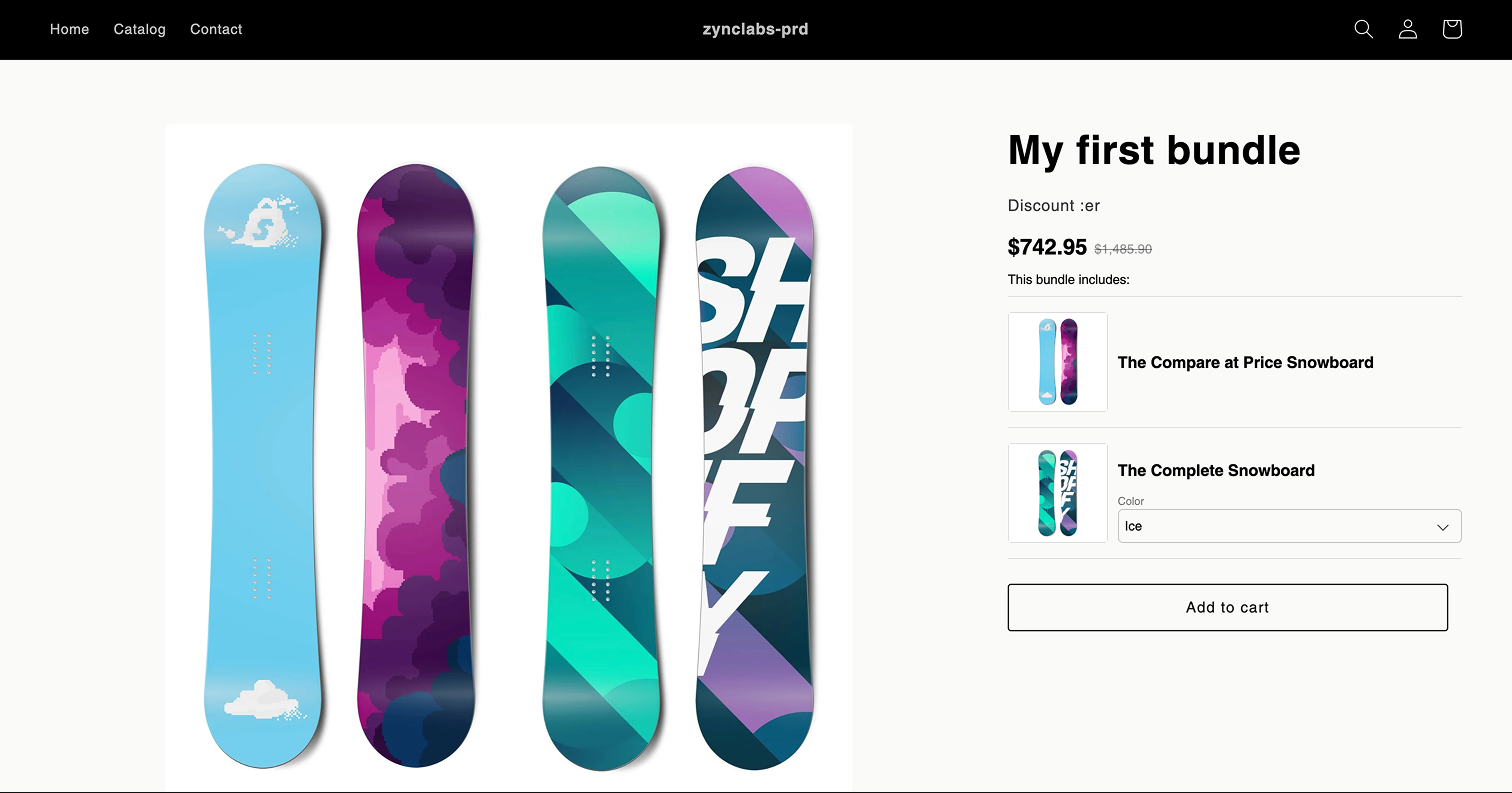Click the teal striped snowboard in main image

[x=601, y=465]
